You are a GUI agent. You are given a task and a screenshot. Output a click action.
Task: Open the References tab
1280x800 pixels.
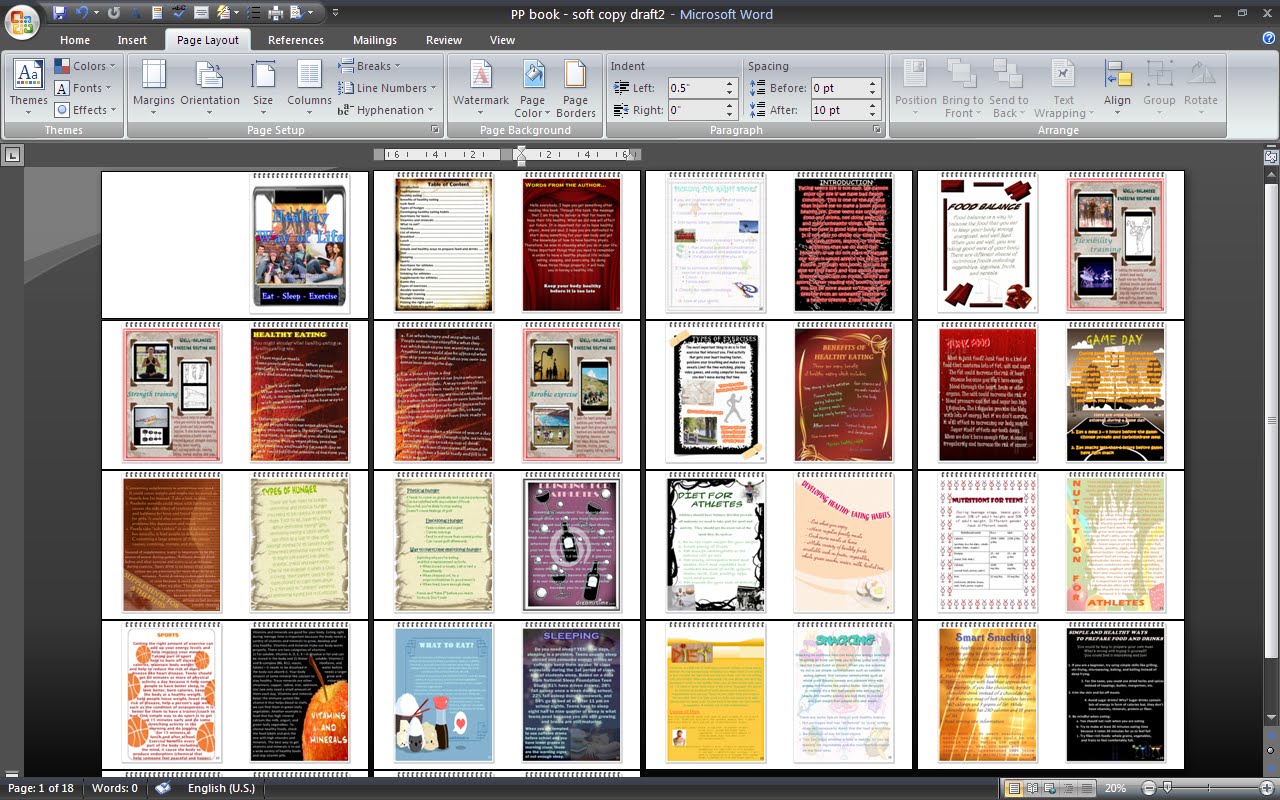[x=296, y=40]
